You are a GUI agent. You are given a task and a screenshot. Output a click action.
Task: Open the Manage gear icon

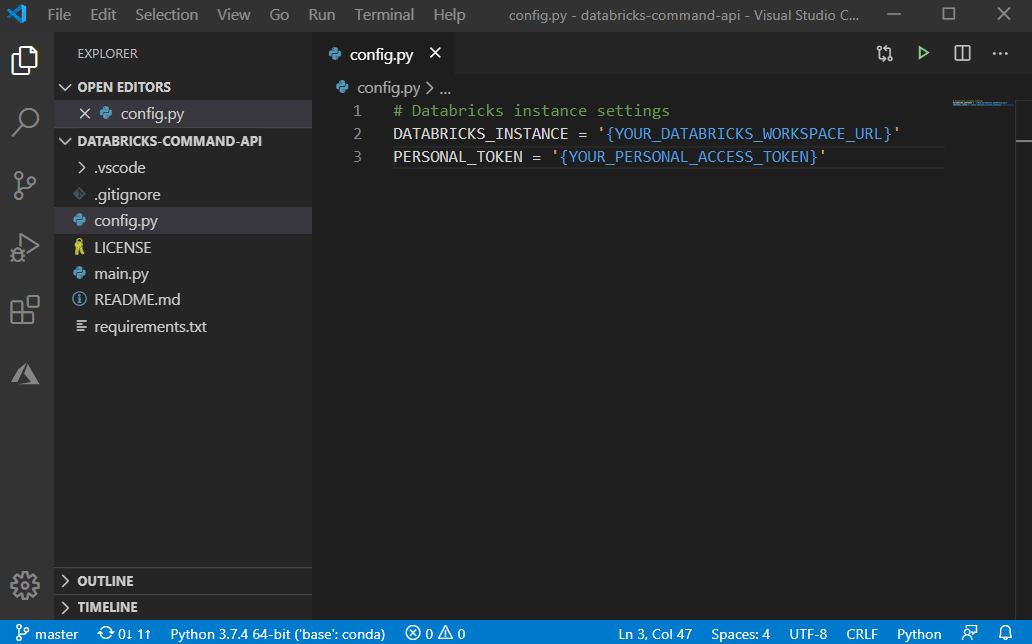pyautogui.click(x=25, y=585)
